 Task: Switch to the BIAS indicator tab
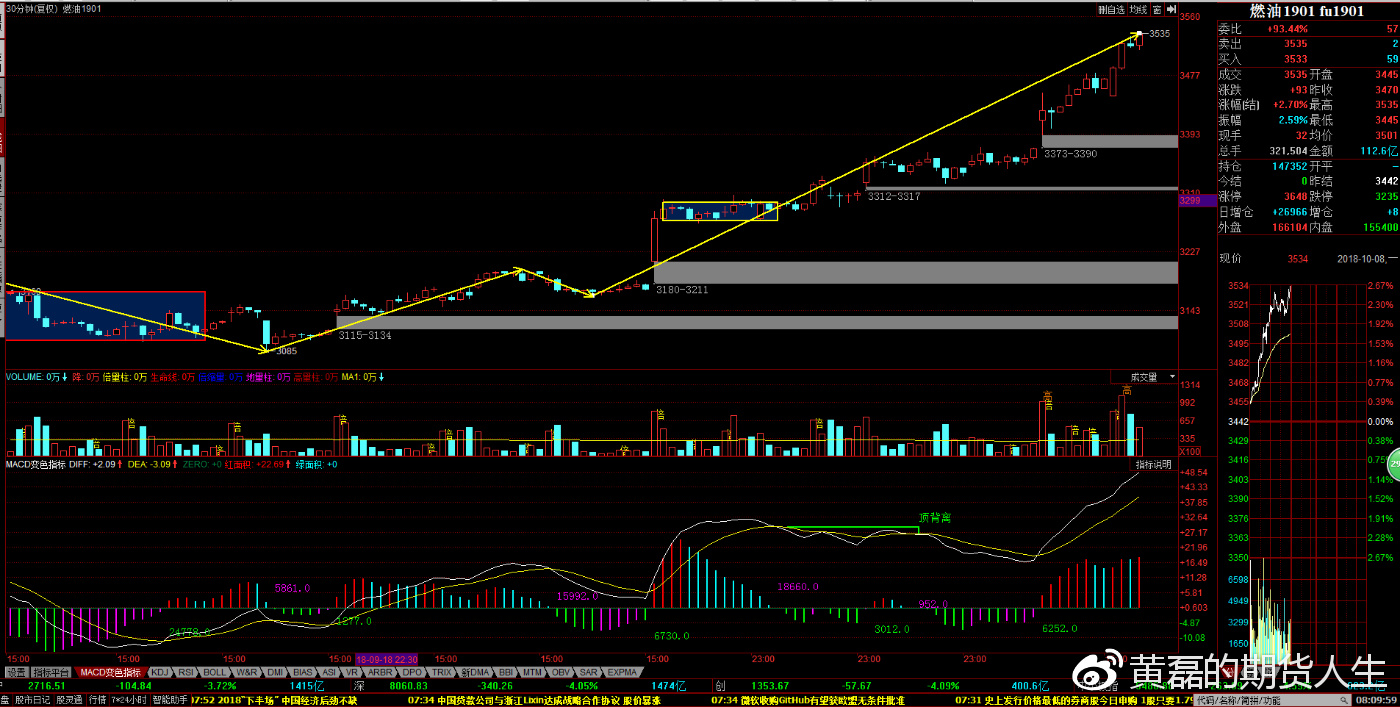tap(303, 672)
